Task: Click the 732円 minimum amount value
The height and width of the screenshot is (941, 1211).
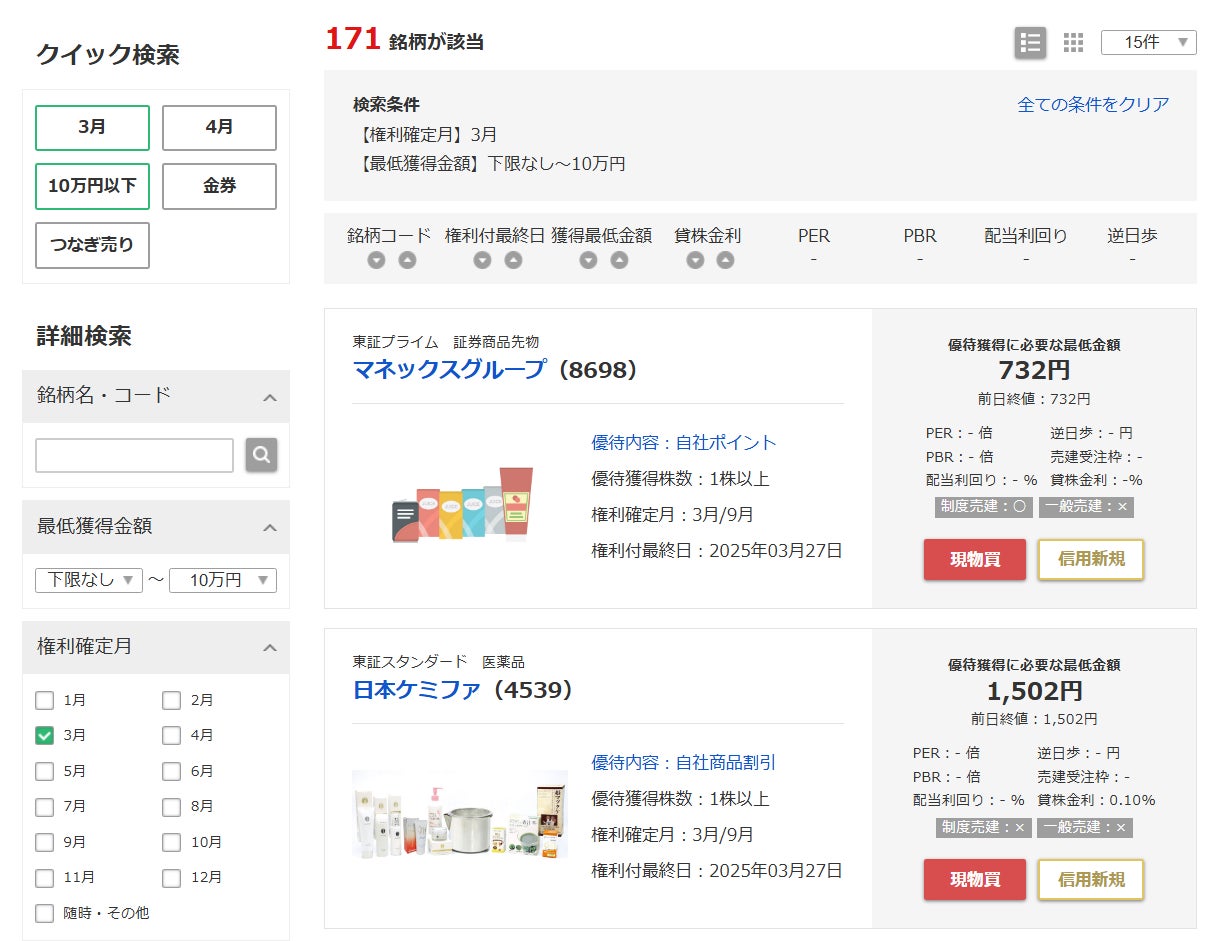Action: click(x=1034, y=371)
